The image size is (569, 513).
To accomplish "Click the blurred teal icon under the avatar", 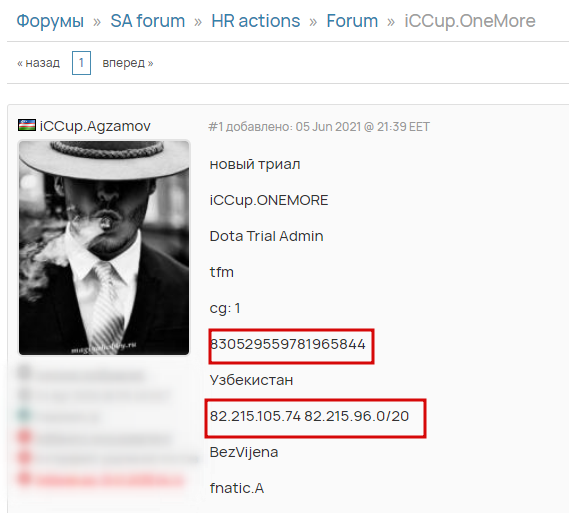I will click(24, 416).
